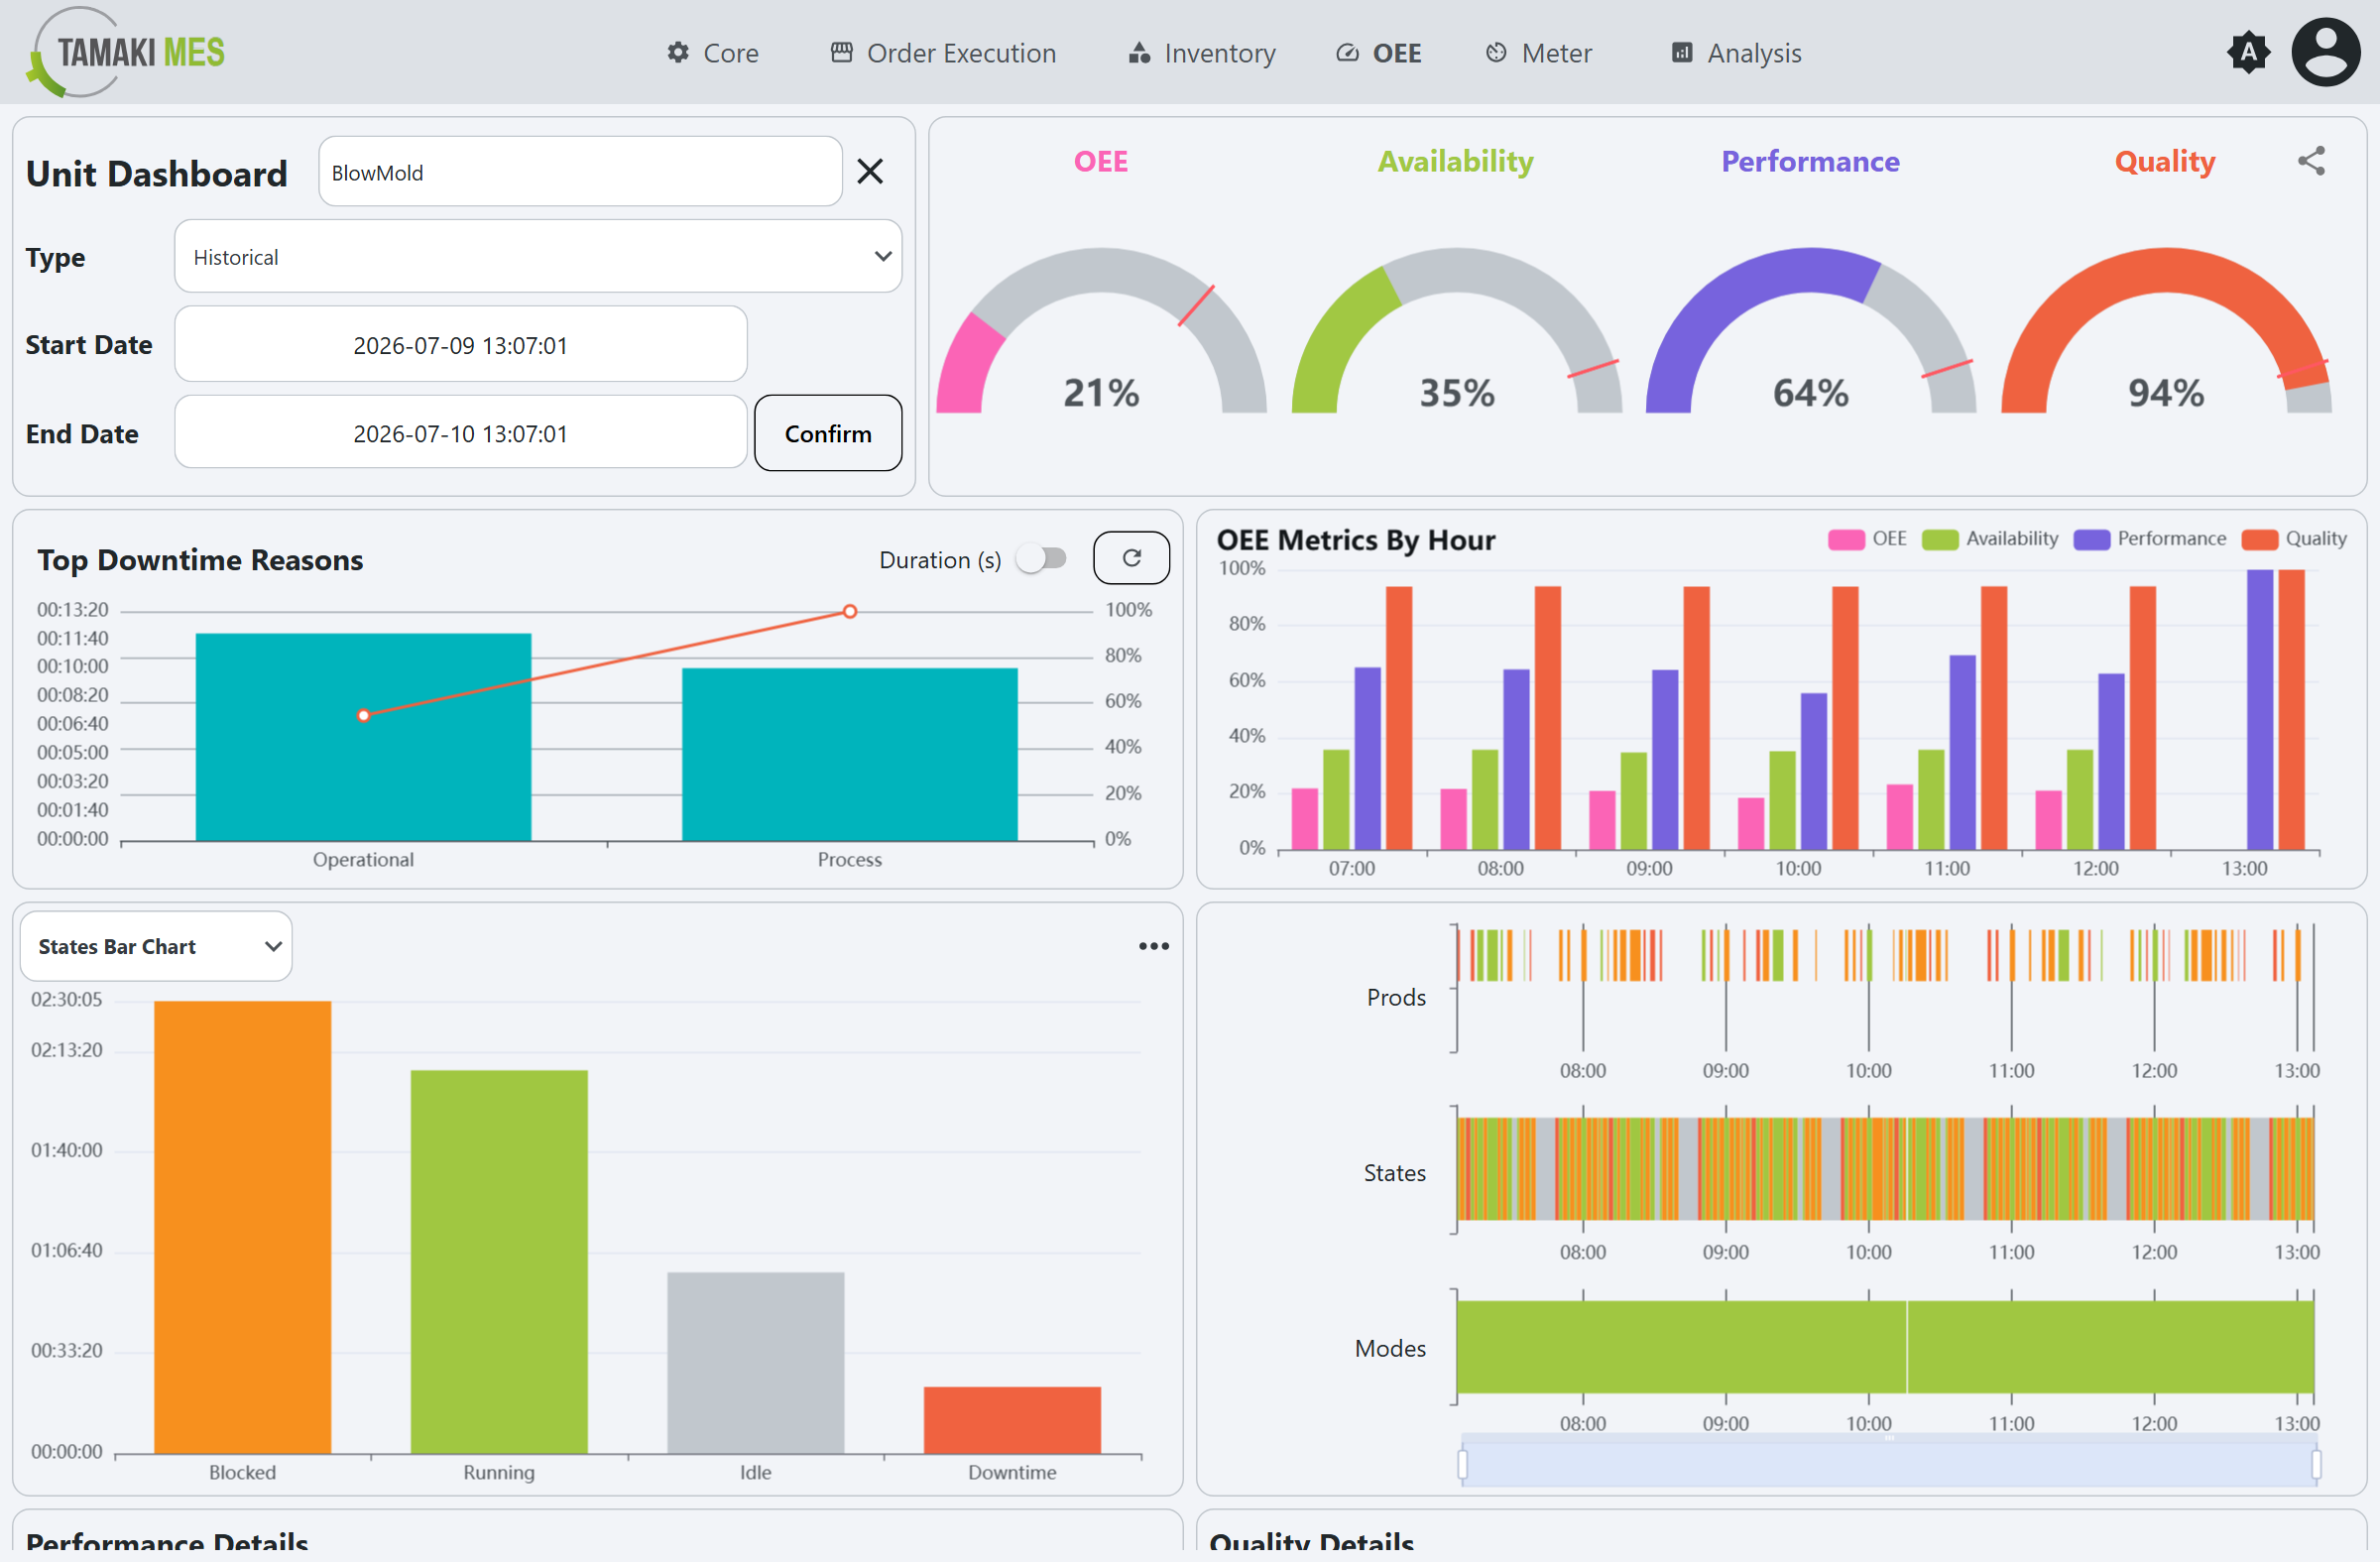The width and height of the screenshot is (2380, 1562).
Task: Open the Inventory menu
Action: point(1201,53)
